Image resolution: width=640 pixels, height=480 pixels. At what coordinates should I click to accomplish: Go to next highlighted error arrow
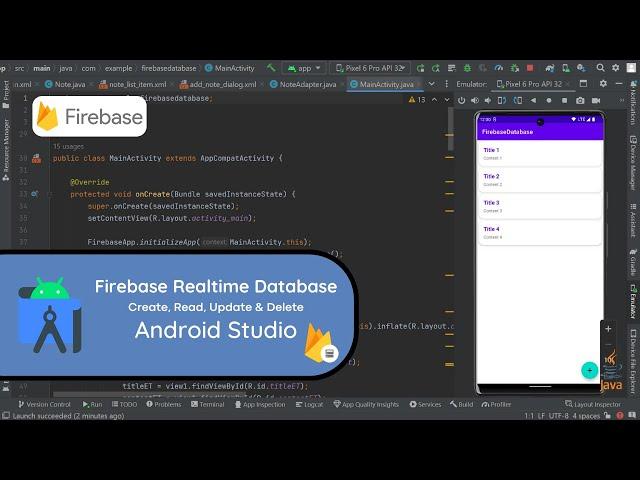(447, 100)
